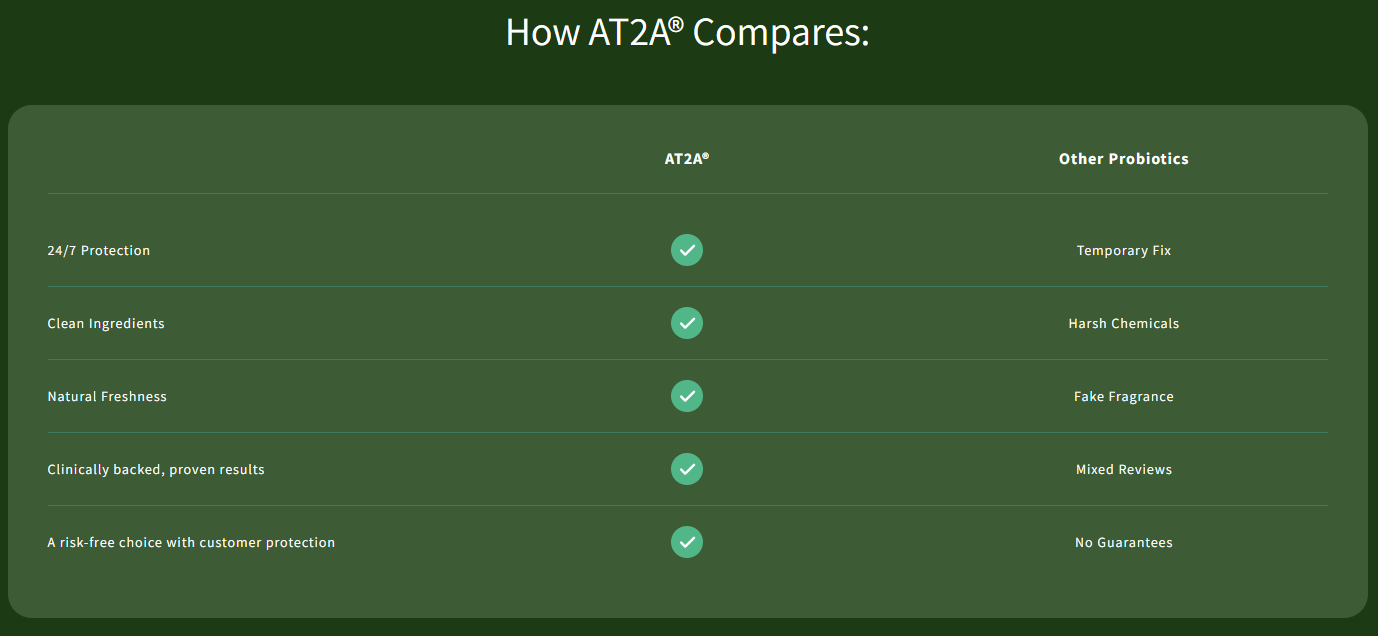The image size is (1378, 636).
Task: Click Clinically backed, proven results text
Action: coord(155,470)
